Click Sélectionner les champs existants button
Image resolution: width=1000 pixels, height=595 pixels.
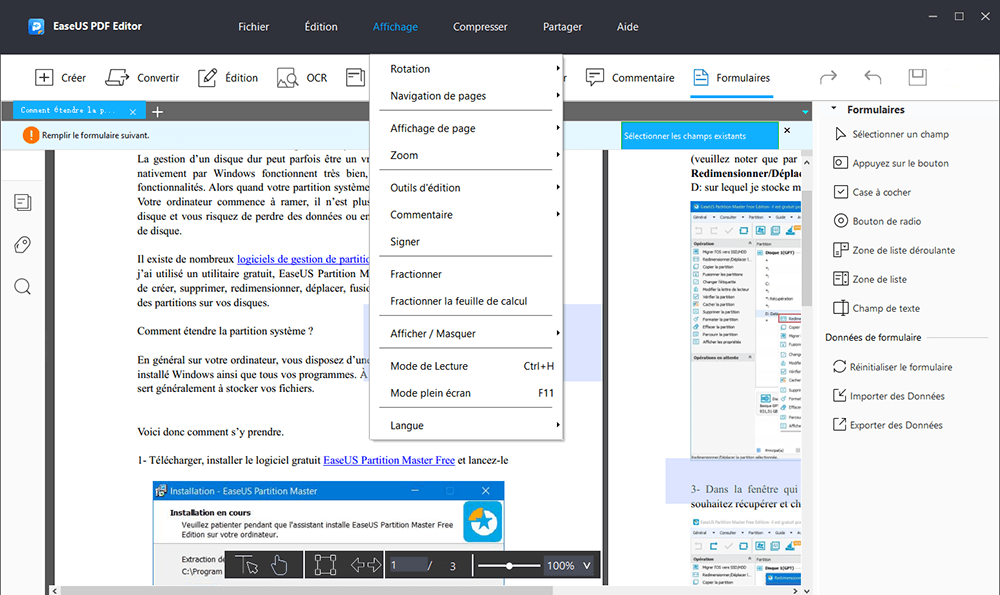click(x=700, y=136)
